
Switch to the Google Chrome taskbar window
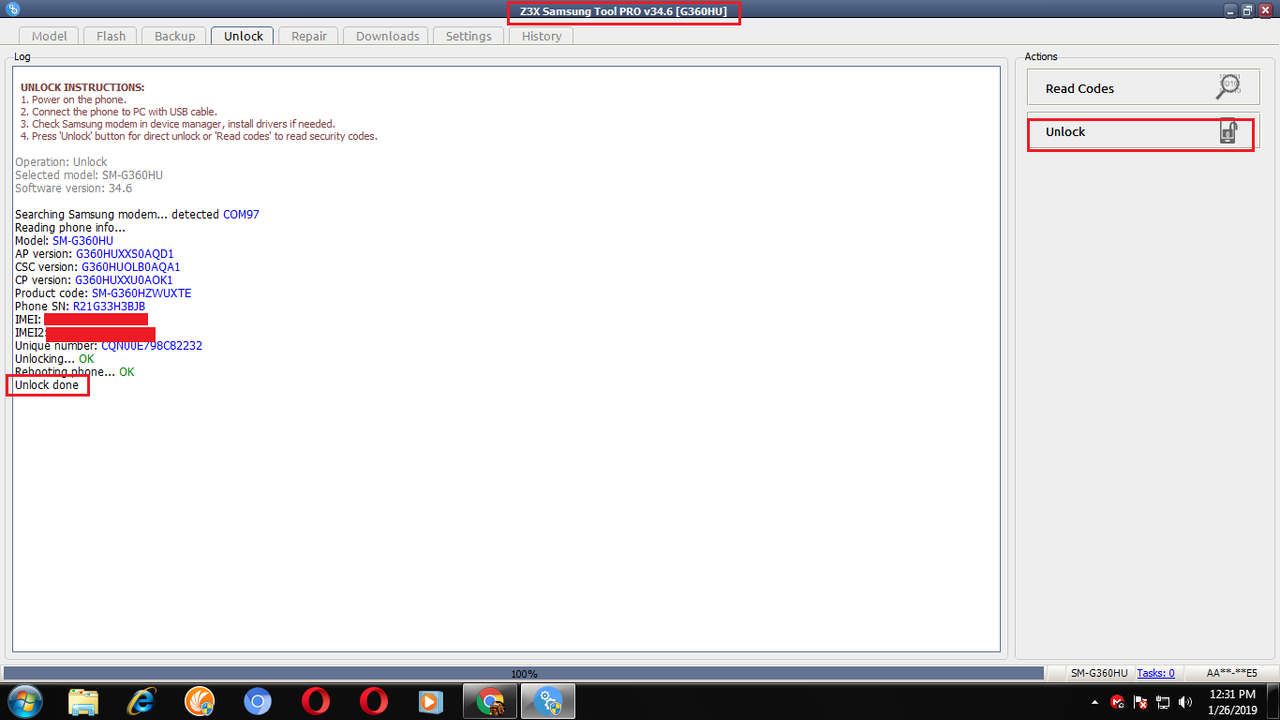coord(490,701)
